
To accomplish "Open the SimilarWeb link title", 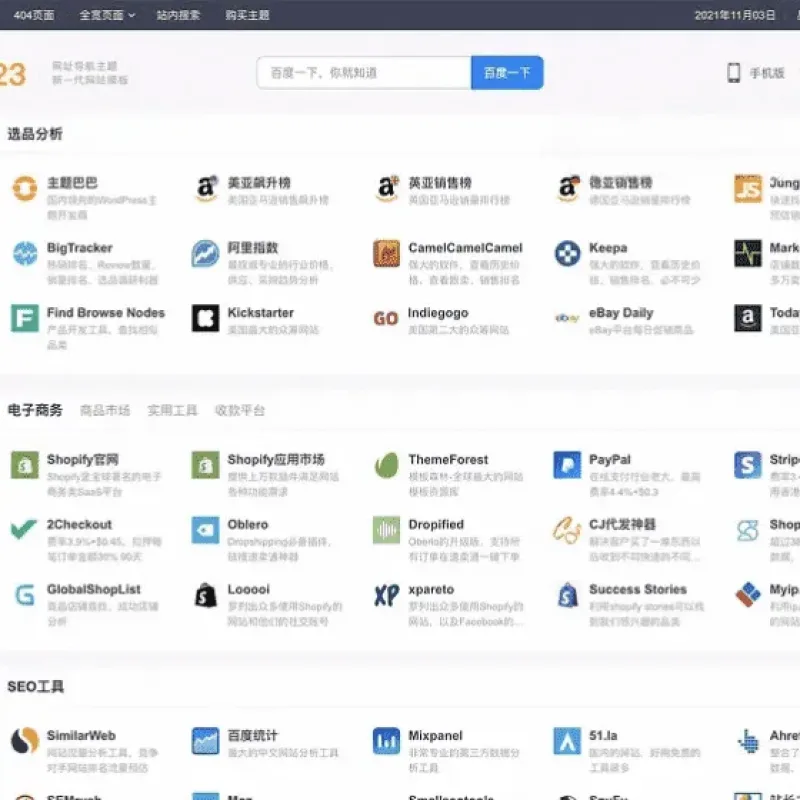I will (81, 736).
